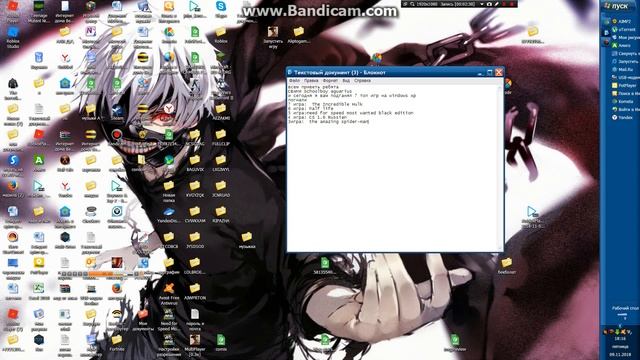Open the Amigo browser desktop shortcut
This screenshot has height=360, width=640.
pos(39,163)
